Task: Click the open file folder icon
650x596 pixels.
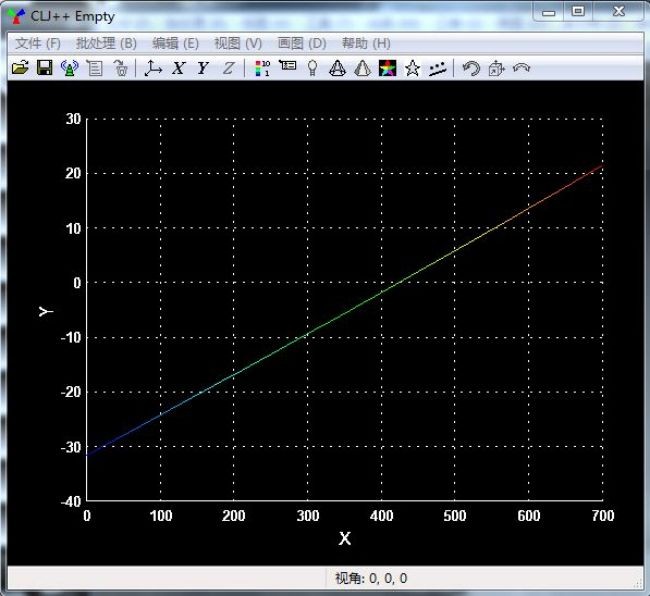Action: [x=19, y=68]
